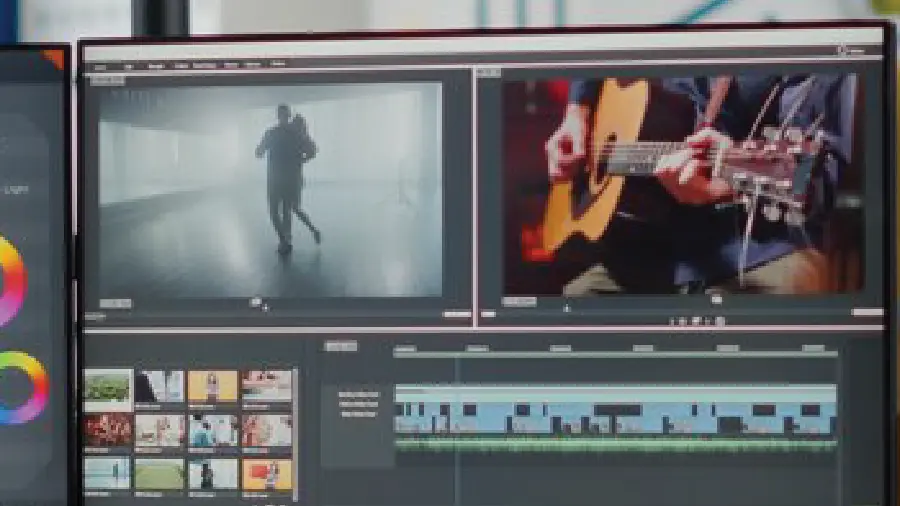Click the green audio waveform track in timeline
The image size is (900, 506).
coord(615,445)
